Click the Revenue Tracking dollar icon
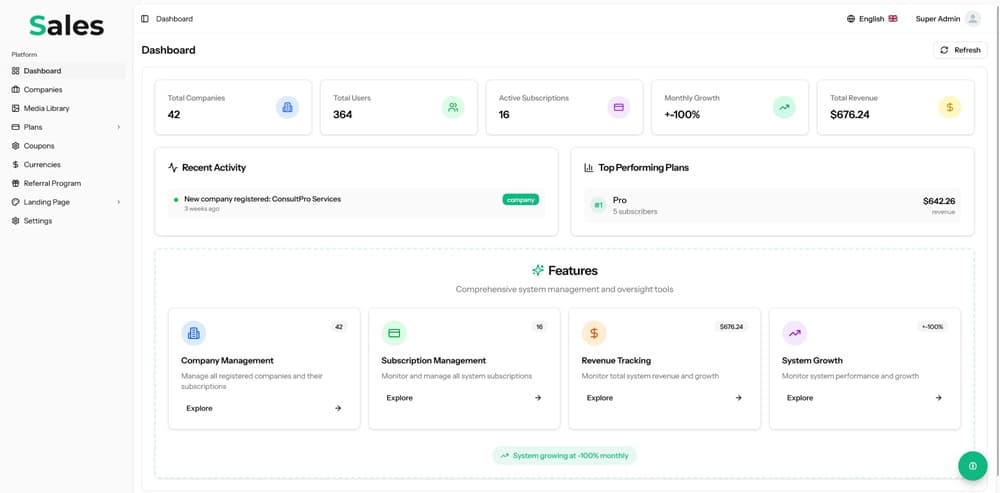 pos(594,333)
